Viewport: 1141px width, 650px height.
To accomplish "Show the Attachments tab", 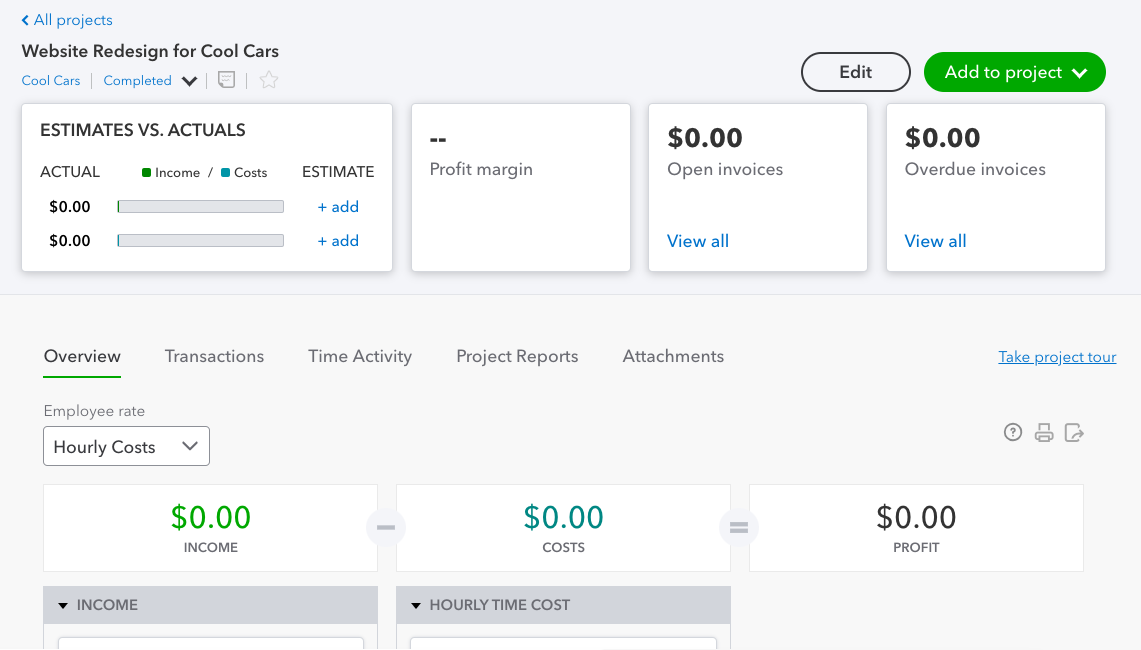I will pyautogui.click(x=673, y=356).
